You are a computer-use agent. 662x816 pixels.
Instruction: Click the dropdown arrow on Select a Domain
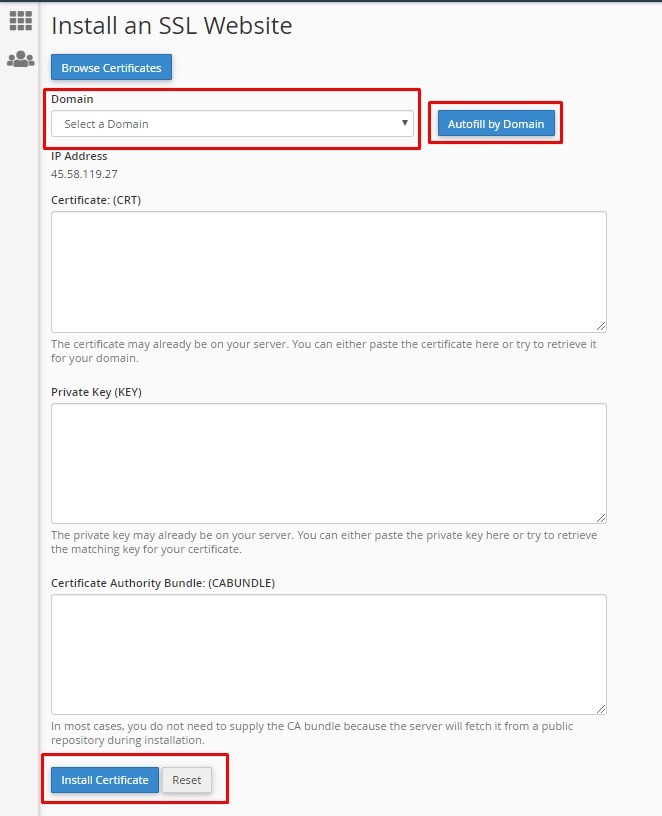[x=404, y=123]
